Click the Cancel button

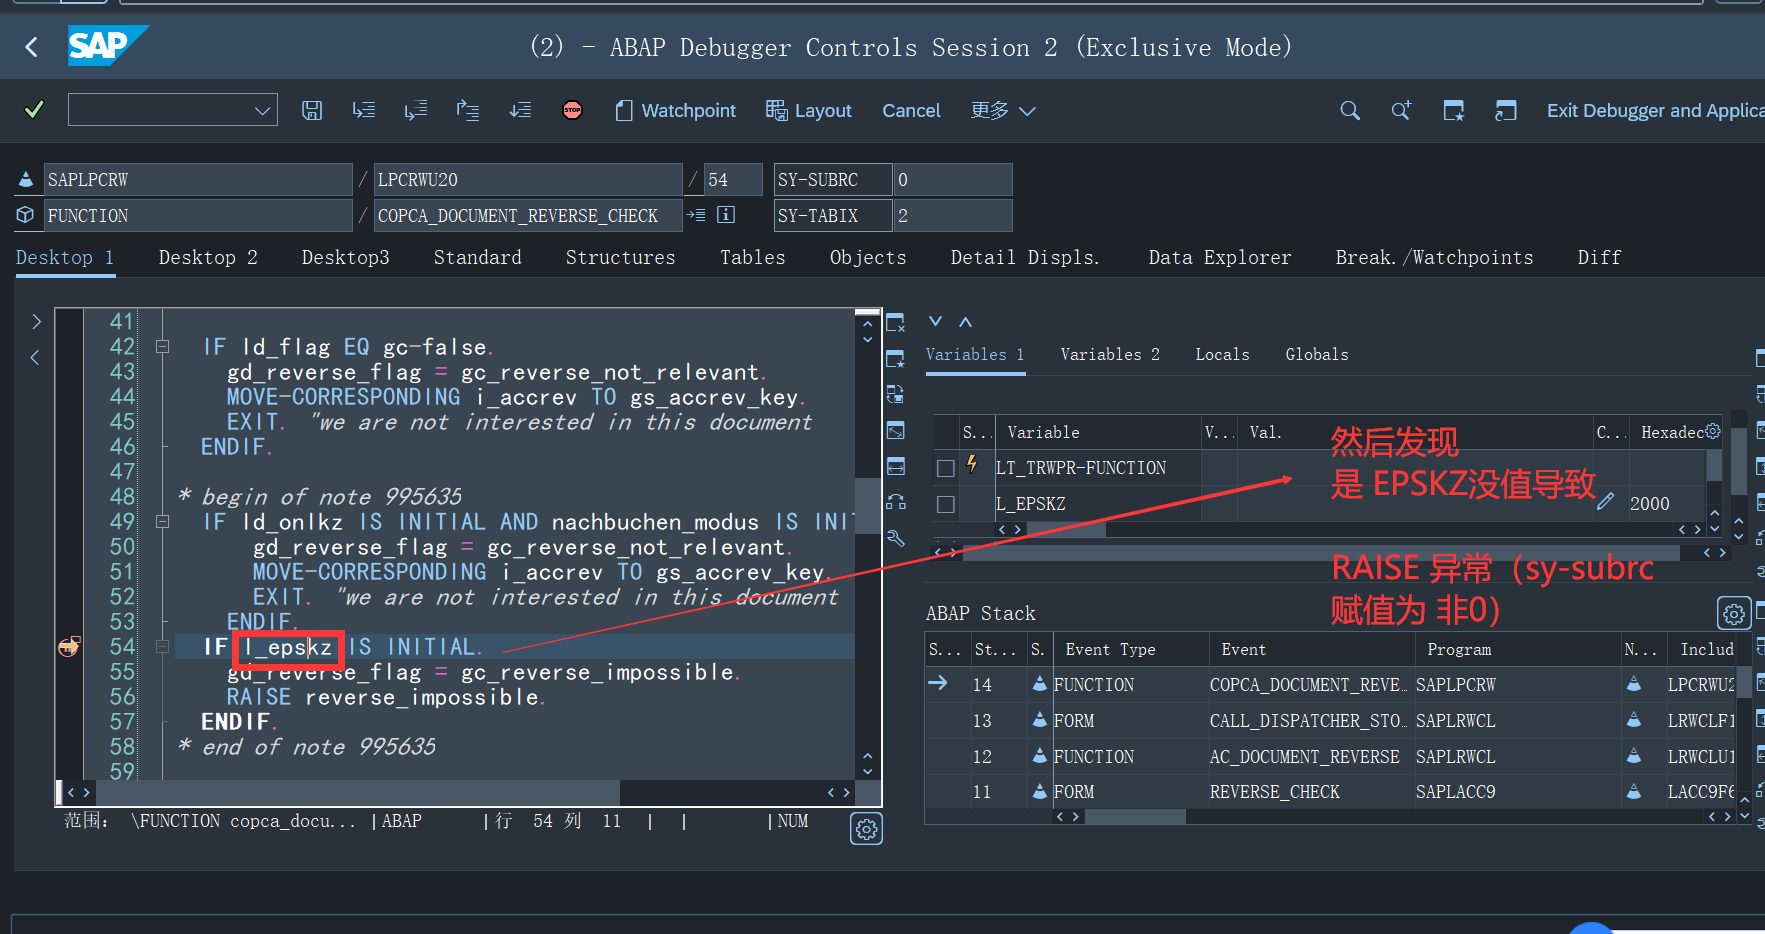(x=911, y=110)
